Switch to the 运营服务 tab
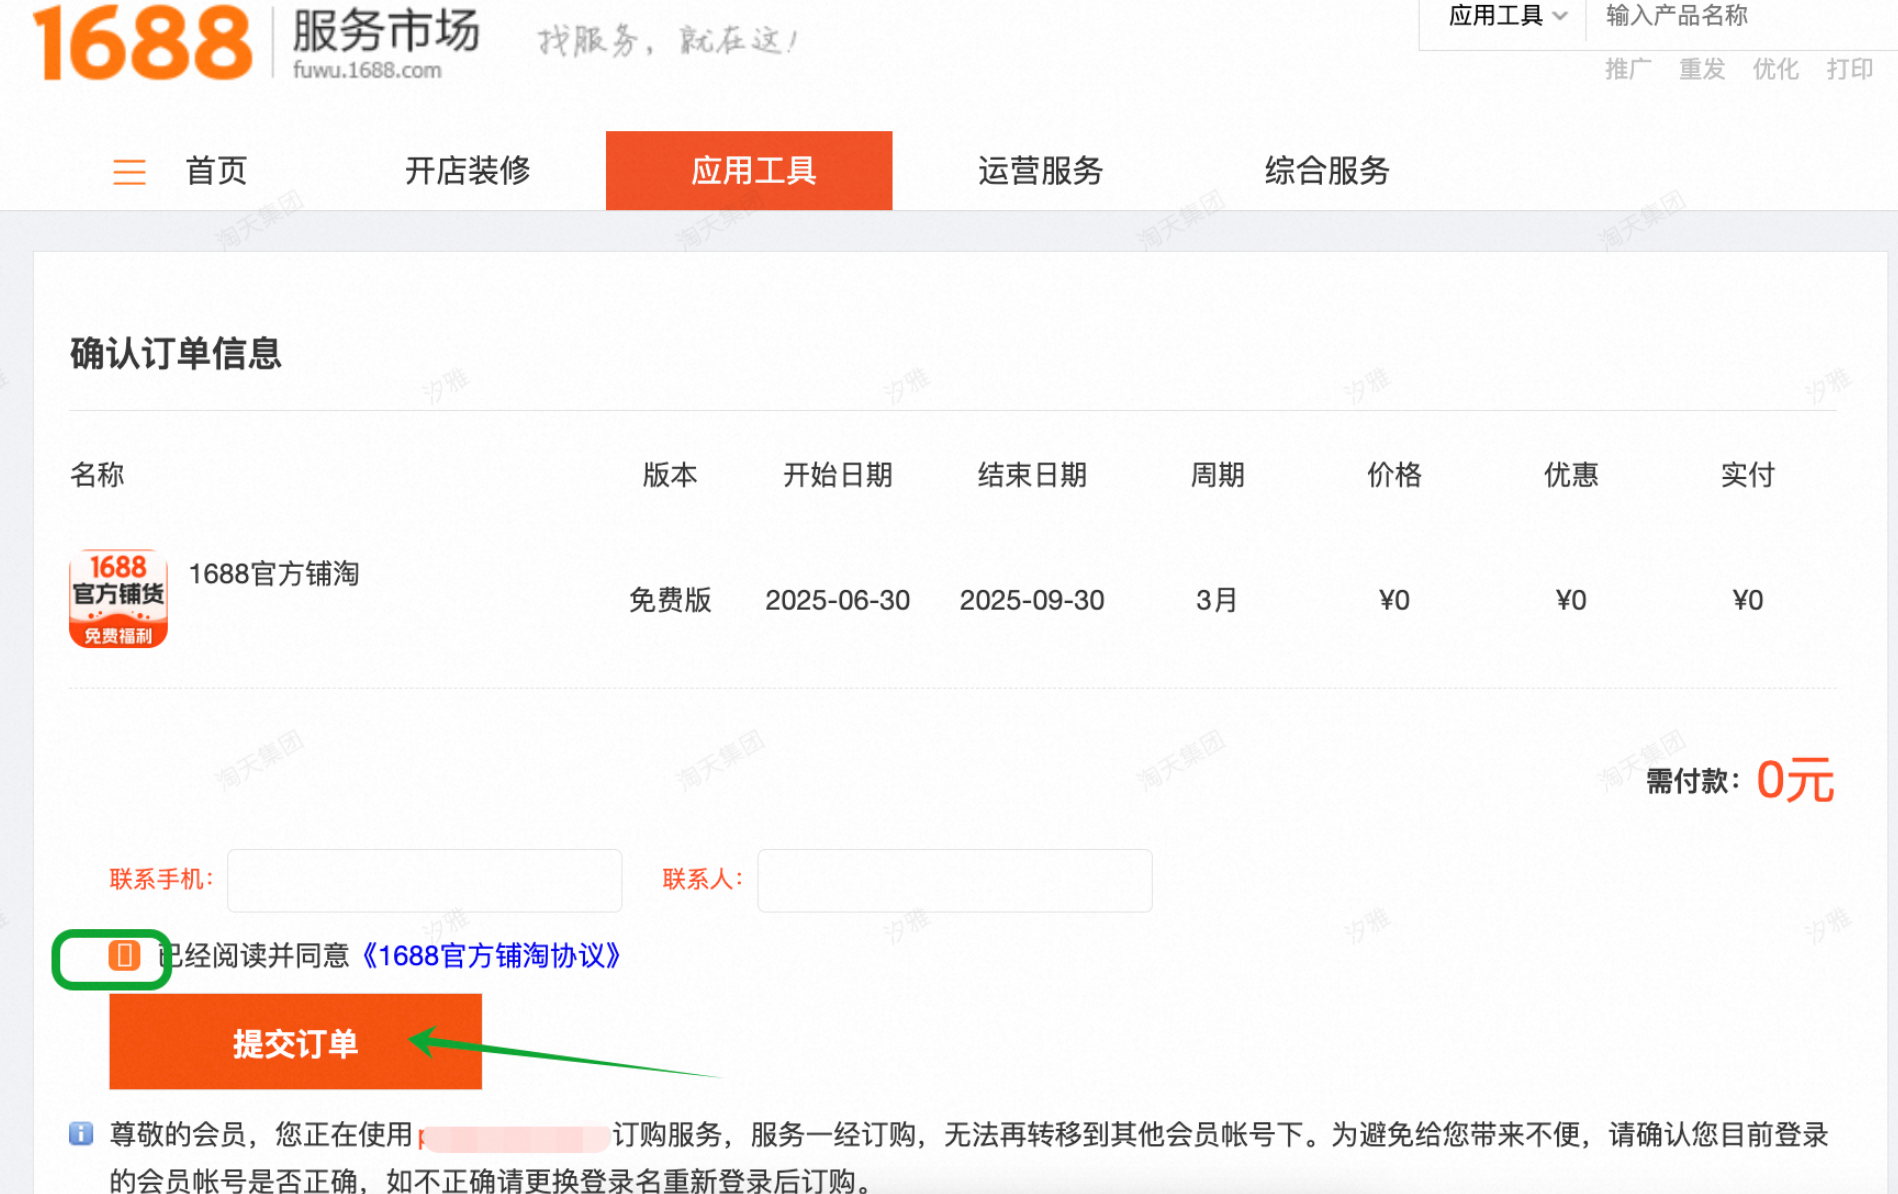 1040,171
